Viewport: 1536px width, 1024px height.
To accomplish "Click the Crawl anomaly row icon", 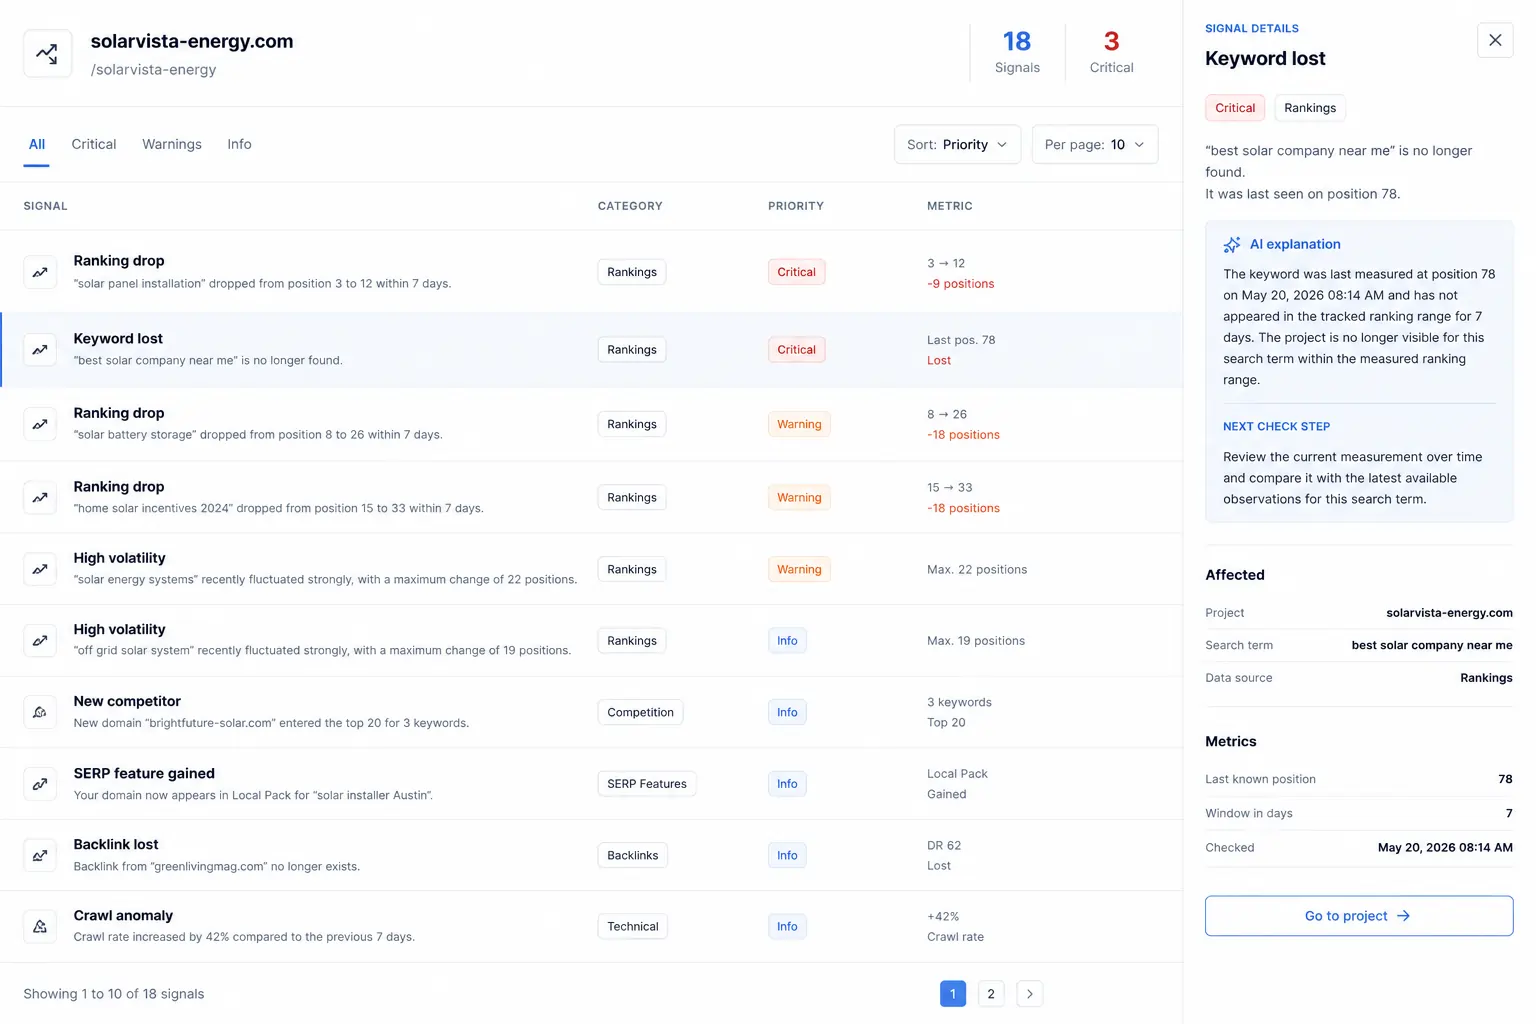I will pyautogui.click(x=40, y=926).
